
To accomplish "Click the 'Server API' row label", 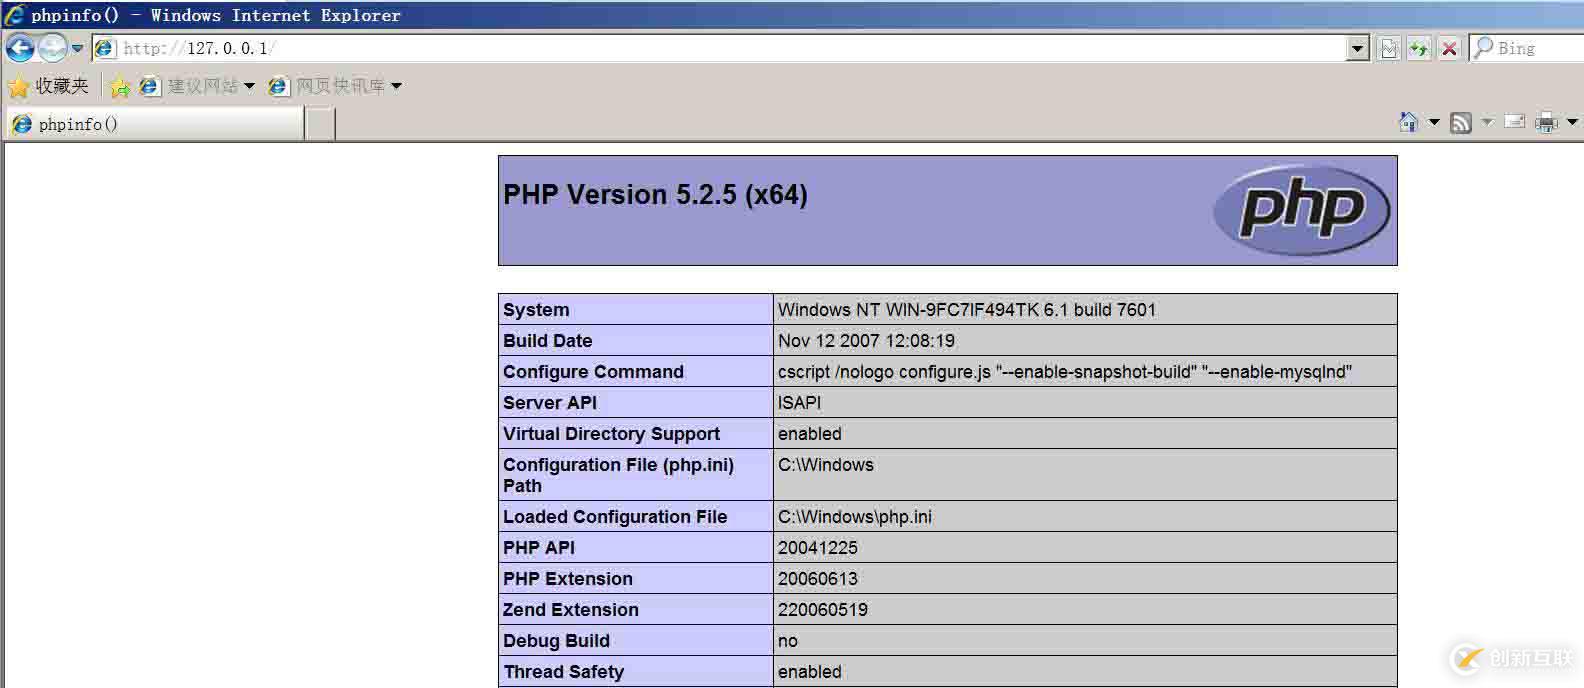I will click(x=550, y=403).
